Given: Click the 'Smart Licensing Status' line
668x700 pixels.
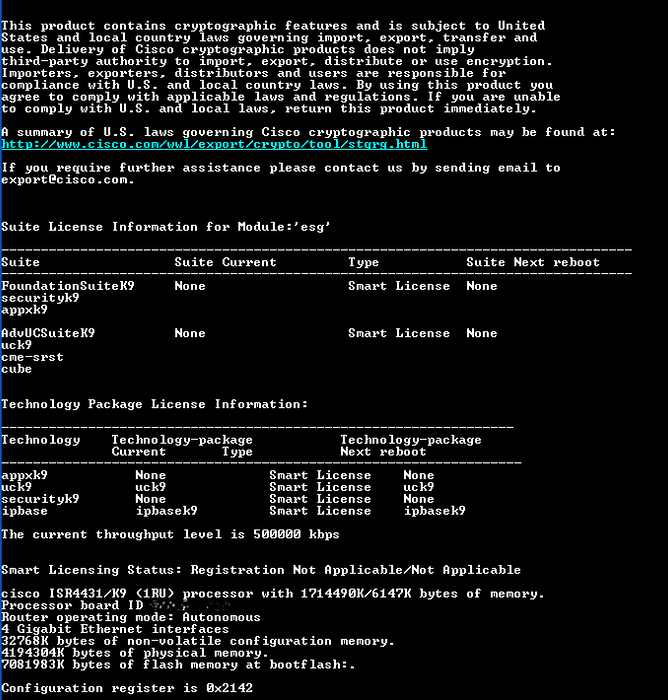Looking at the screenshot, I should tap(261, 570).
